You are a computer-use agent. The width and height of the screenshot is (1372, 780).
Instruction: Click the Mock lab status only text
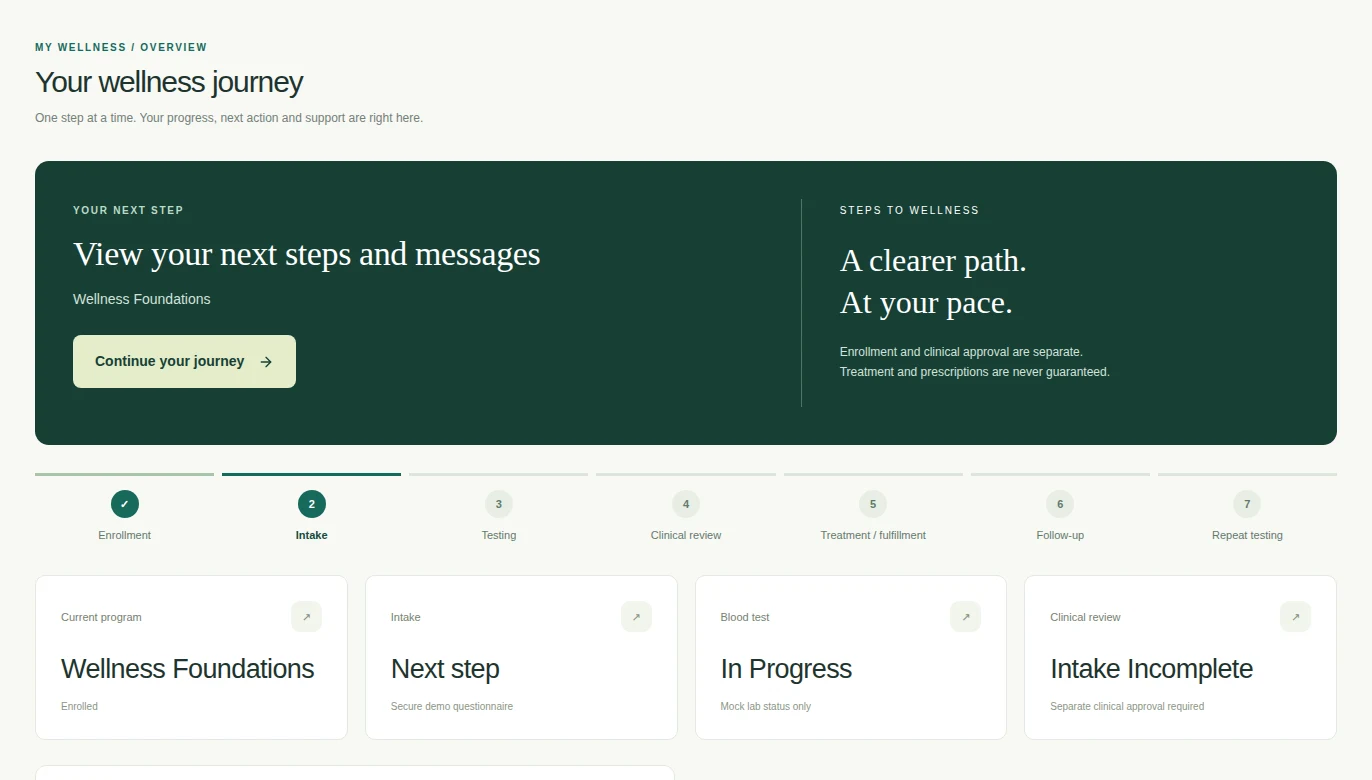(766, 706)
